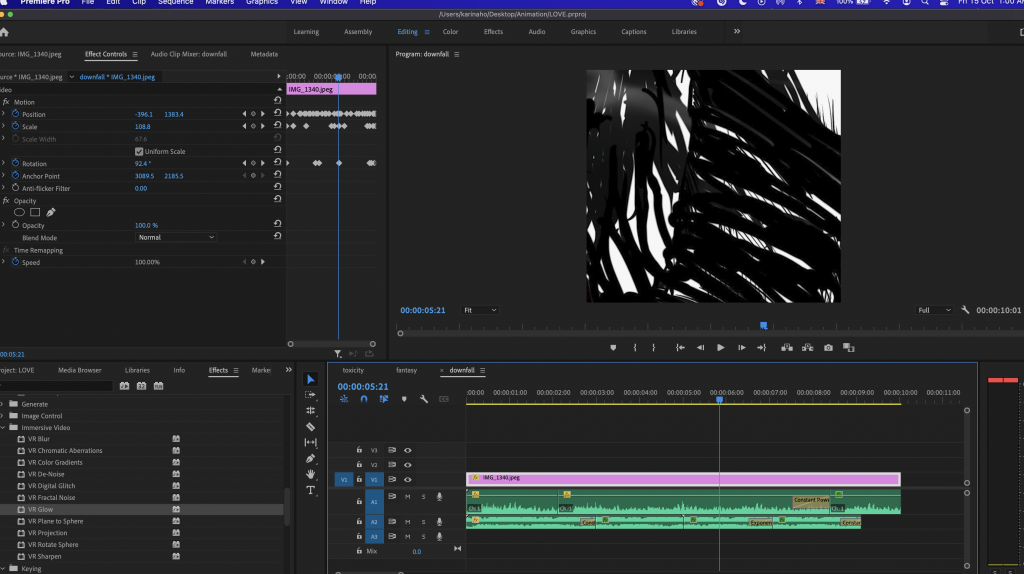Open timeline display settings wrench
The image size is (1024, 574).
(424, 399)
